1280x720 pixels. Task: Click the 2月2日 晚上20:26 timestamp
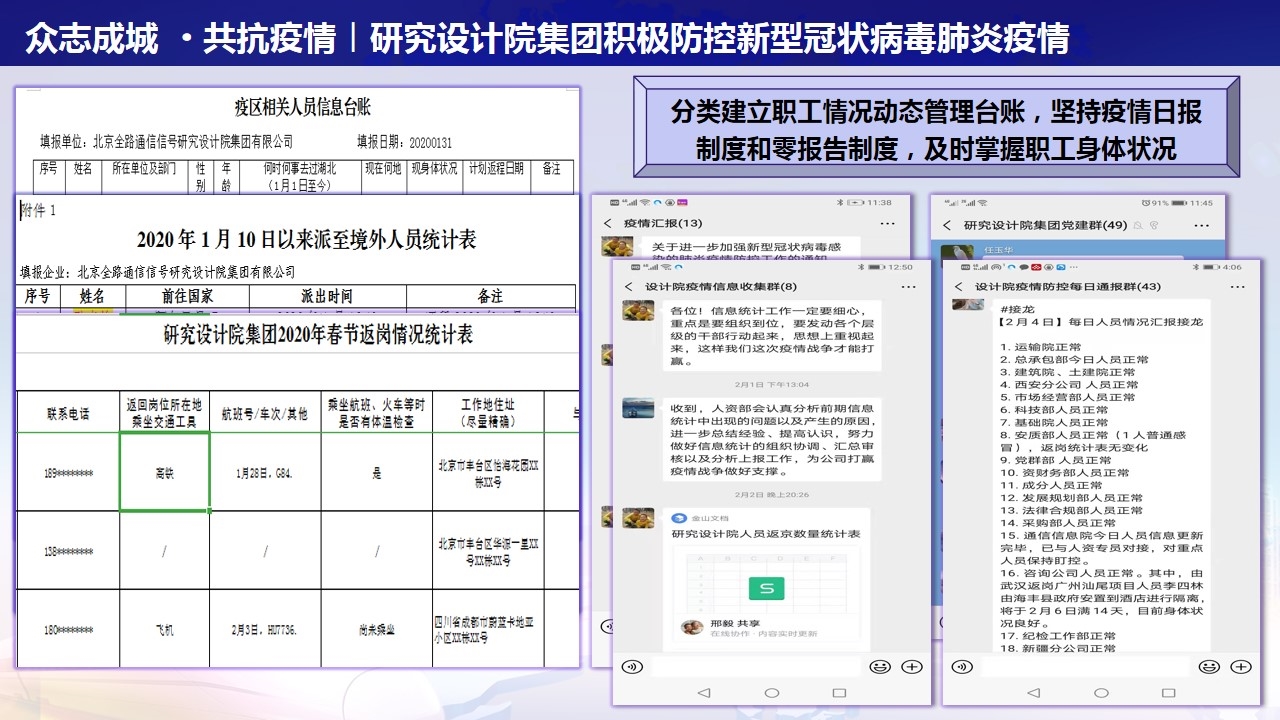pos(771,495)
